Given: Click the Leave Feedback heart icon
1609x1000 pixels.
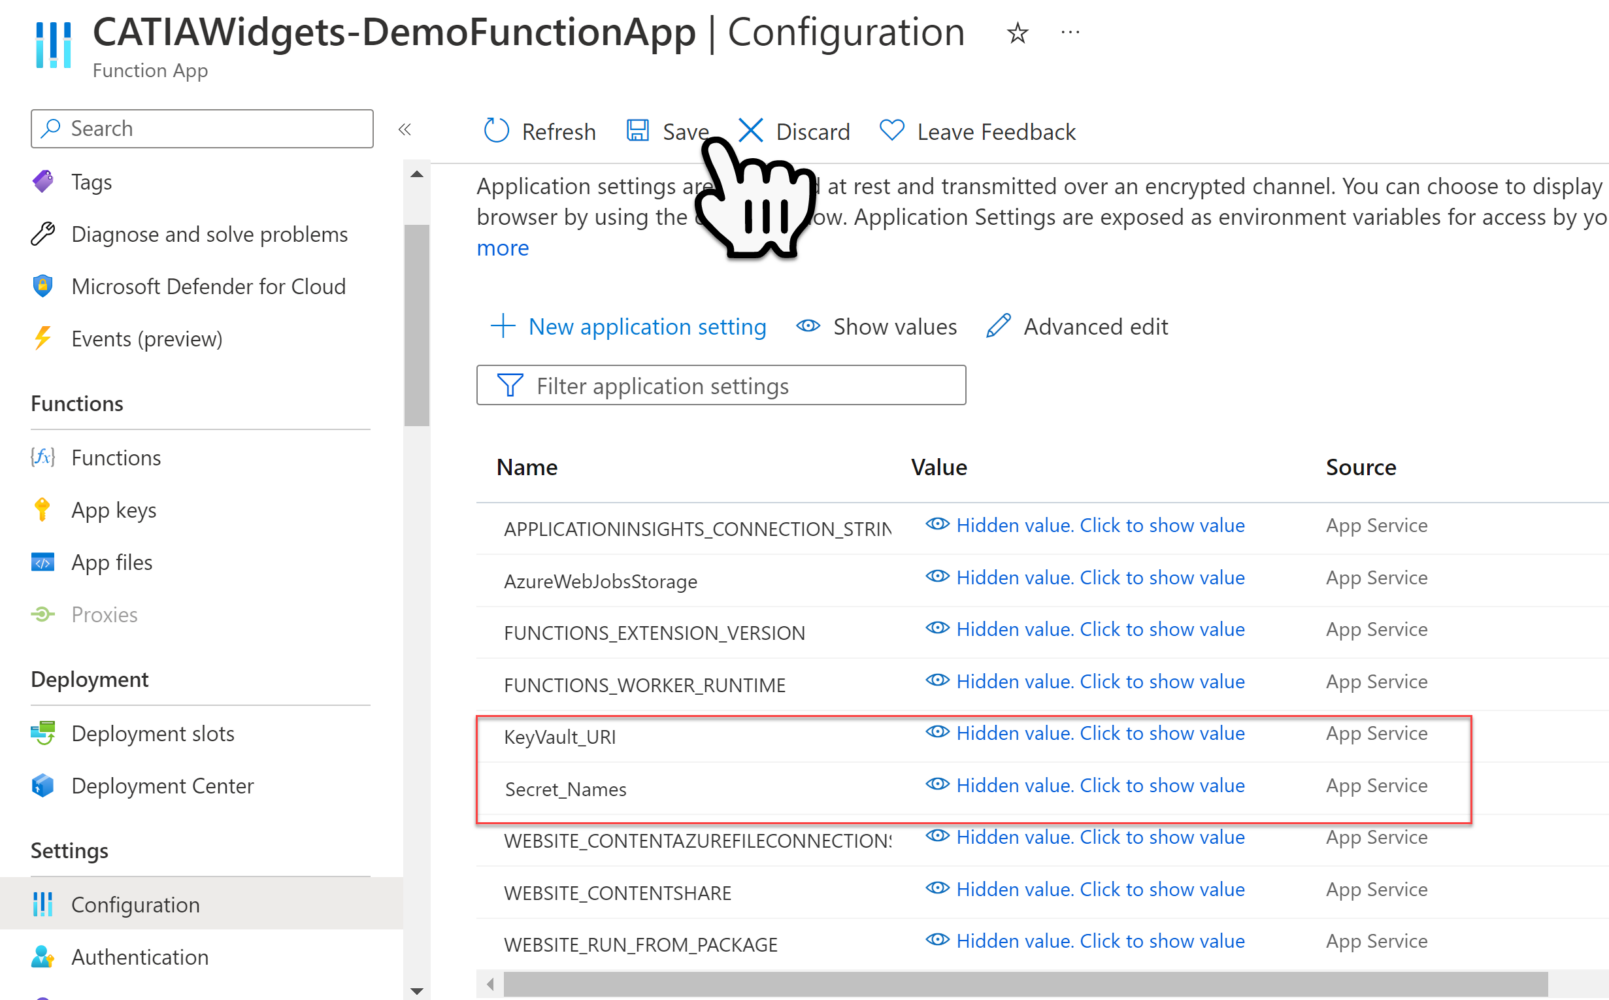Looking at the screenshot, I should tap(891, 130).
